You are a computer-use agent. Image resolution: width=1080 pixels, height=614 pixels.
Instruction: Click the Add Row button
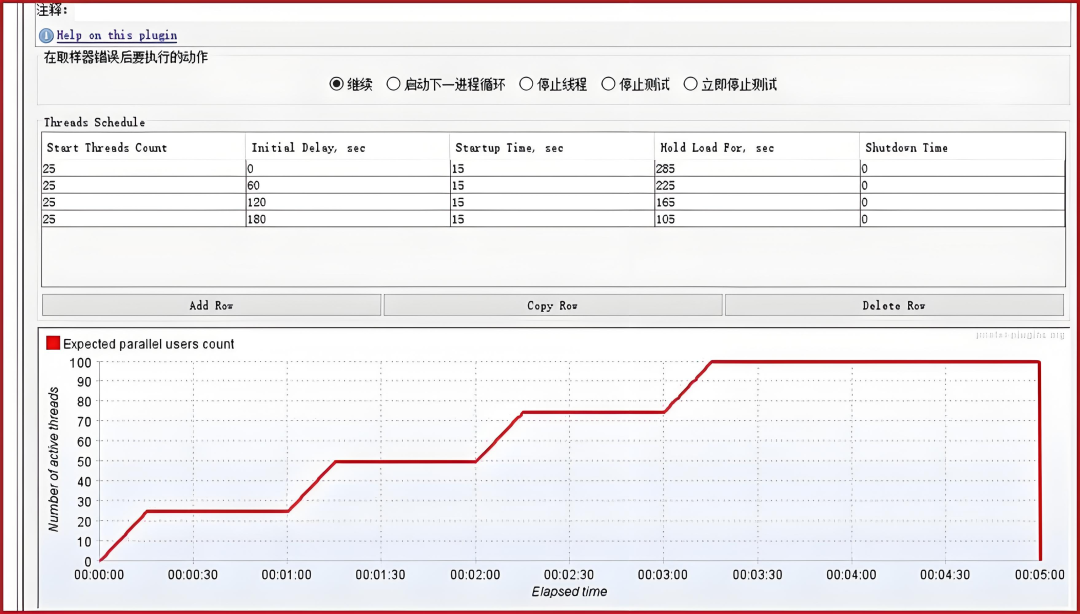[211, 305]
